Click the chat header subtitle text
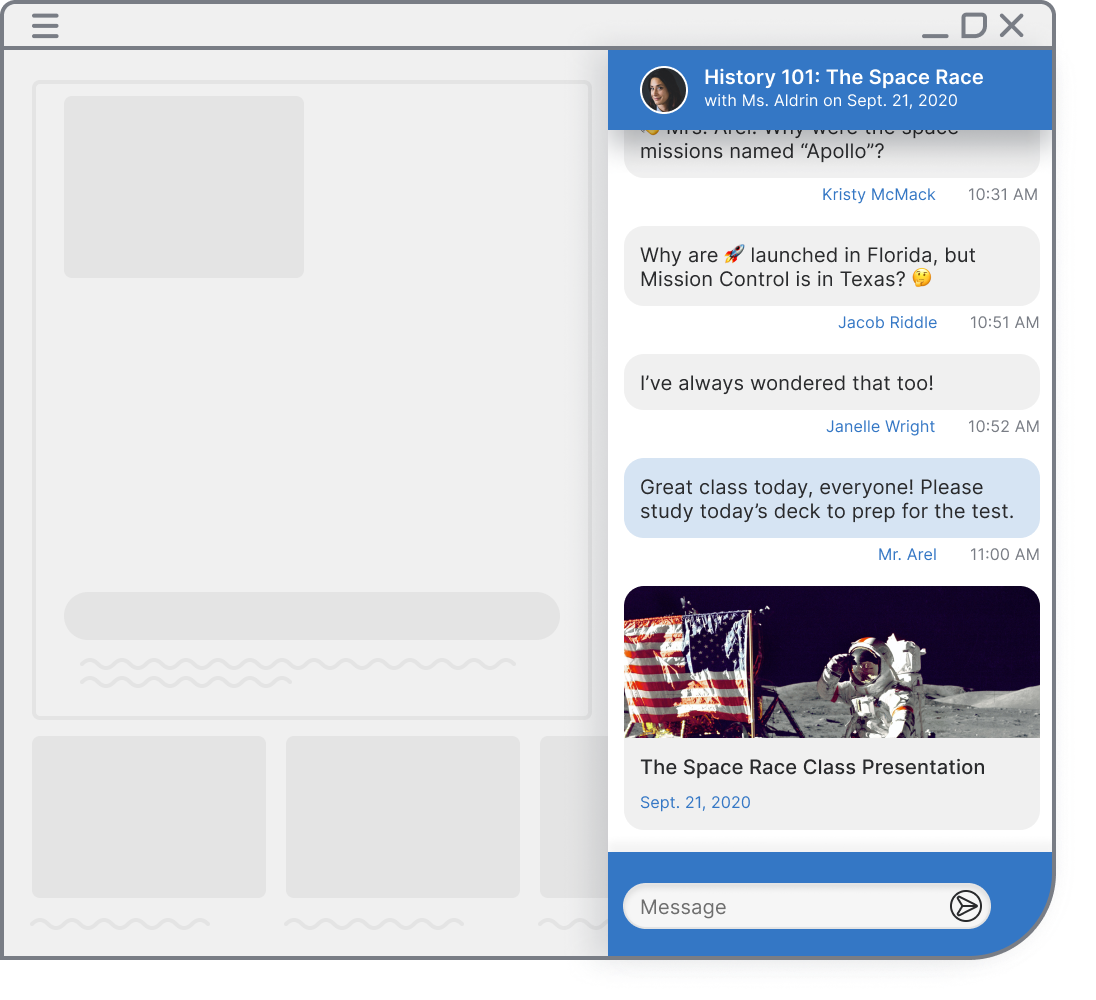Image resolution: width=1096 pixels, height=1000 pixels. coord(844,101)
